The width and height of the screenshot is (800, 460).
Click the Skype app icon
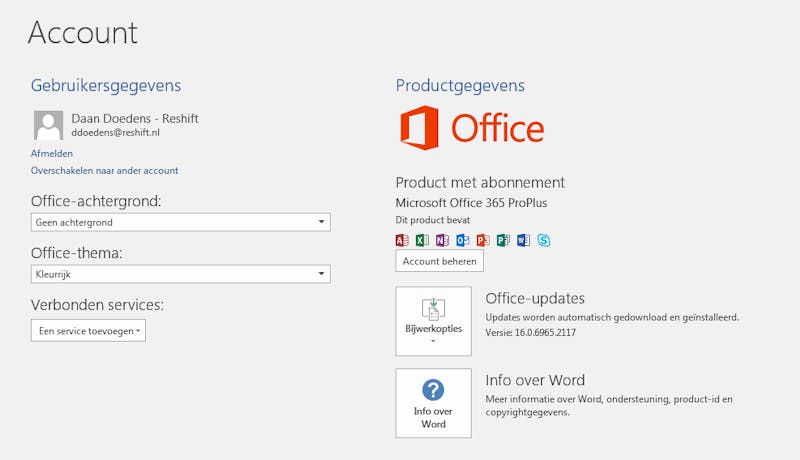[x=544, y=240]
